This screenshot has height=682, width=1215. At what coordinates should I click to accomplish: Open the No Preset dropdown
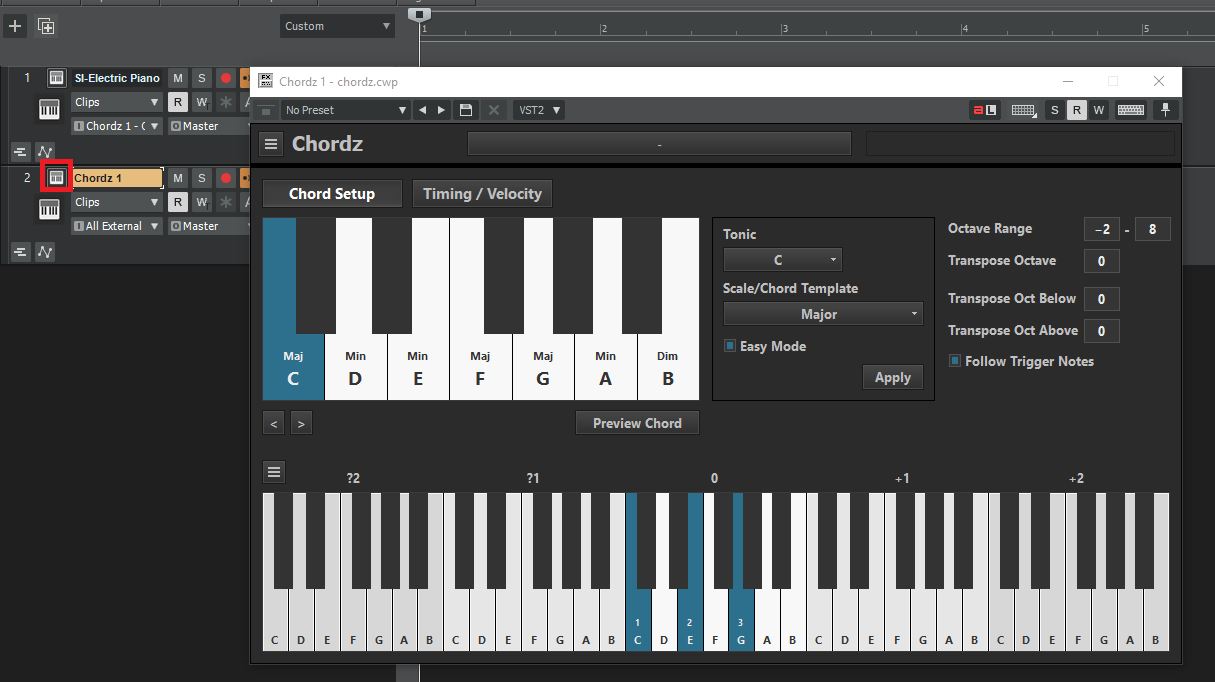[346, 110]
